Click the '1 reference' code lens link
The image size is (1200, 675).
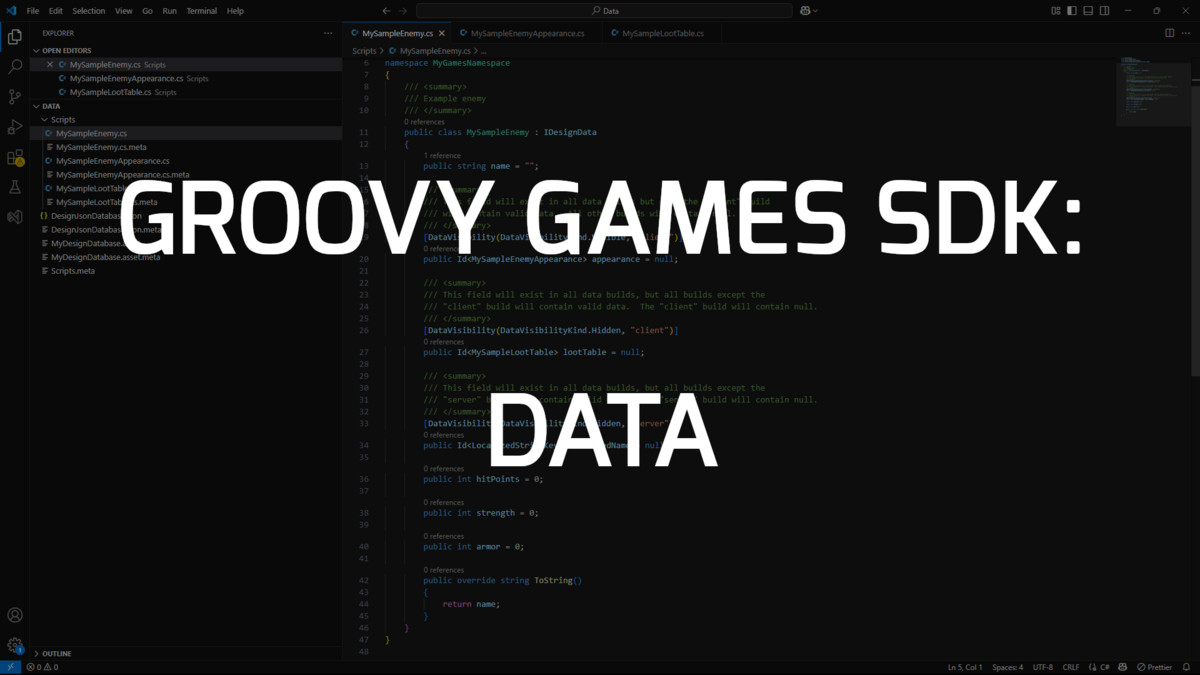(x=442, y=156)
